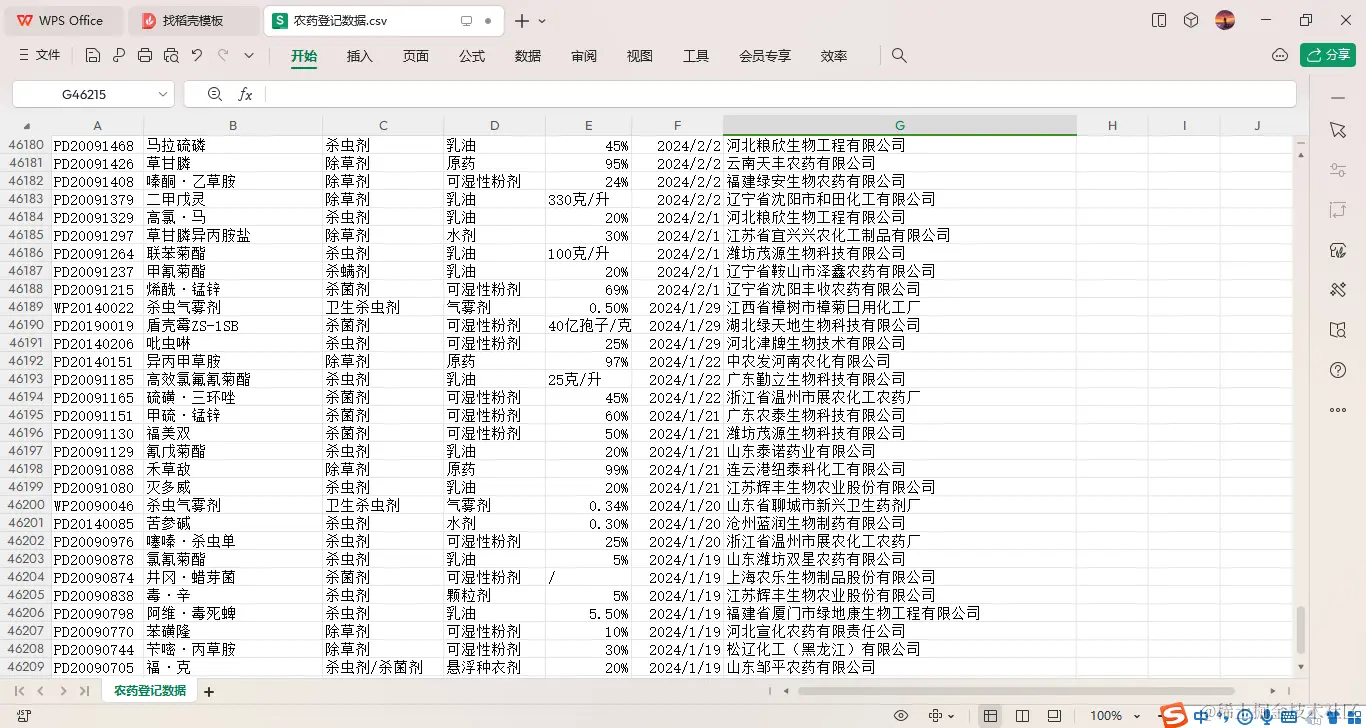1366x728 pixels.
Task: Open the design tools icon in the right sidebar
Action: click(x=1338, y=290)
